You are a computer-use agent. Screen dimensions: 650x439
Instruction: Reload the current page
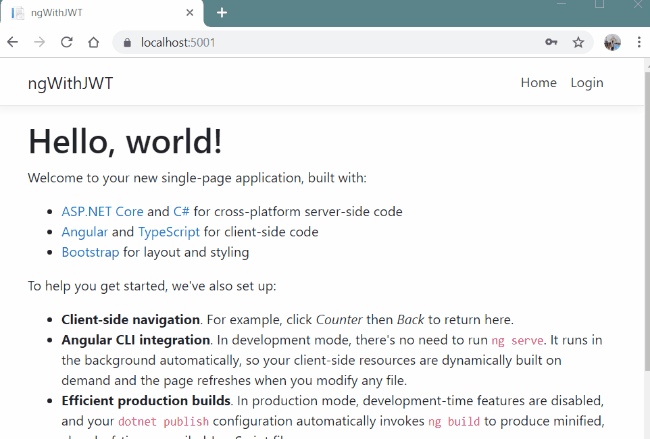click(x=67, y=42)
